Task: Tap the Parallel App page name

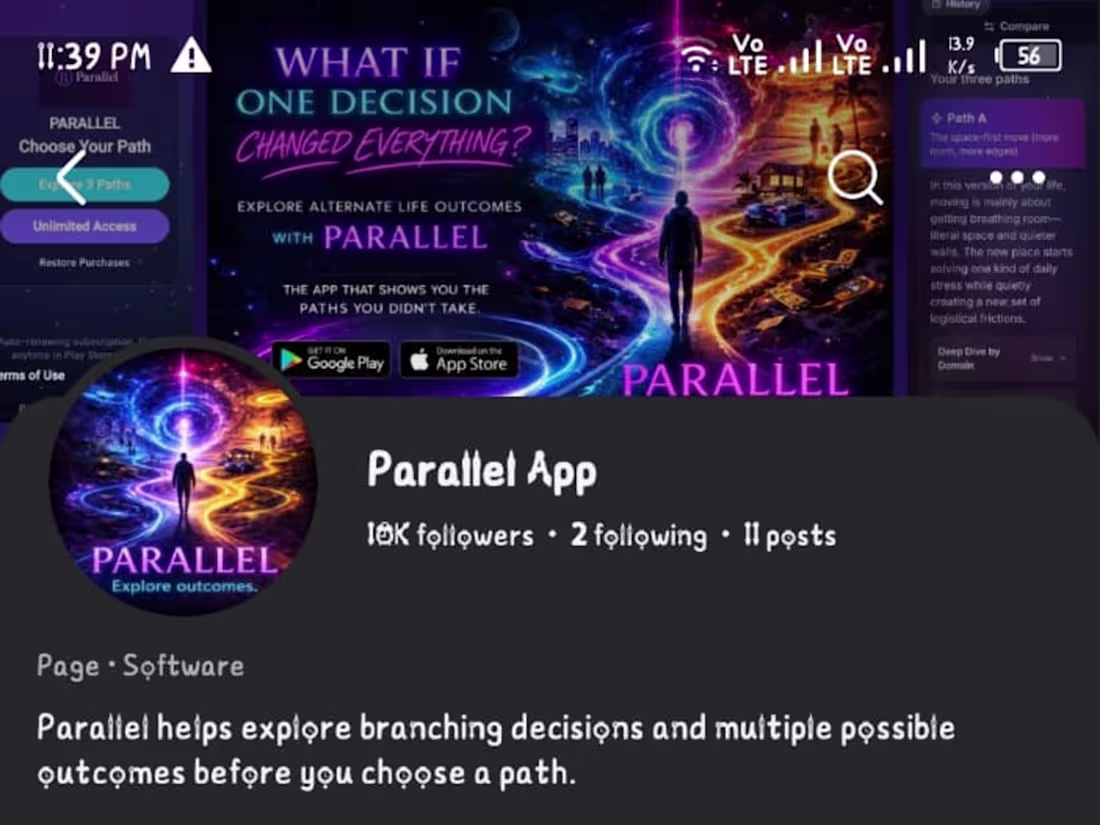Action: click(x=482, y=471)
